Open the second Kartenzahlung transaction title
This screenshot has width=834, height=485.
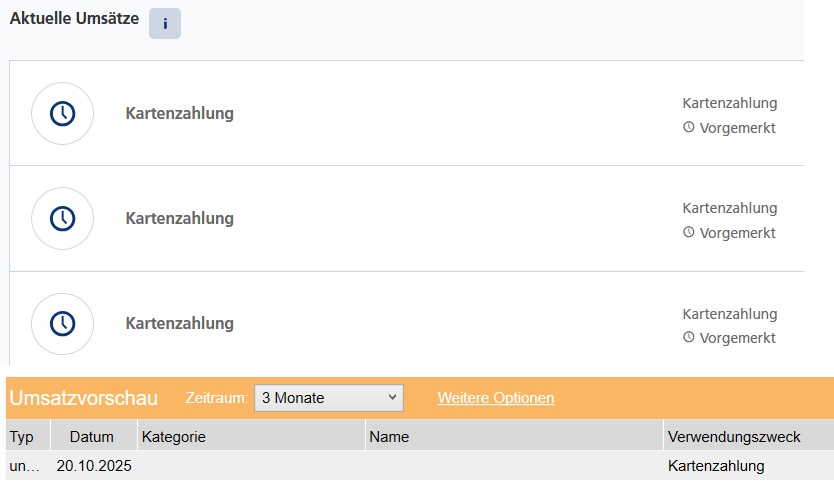pyautogui.click(x=179, y=218)
